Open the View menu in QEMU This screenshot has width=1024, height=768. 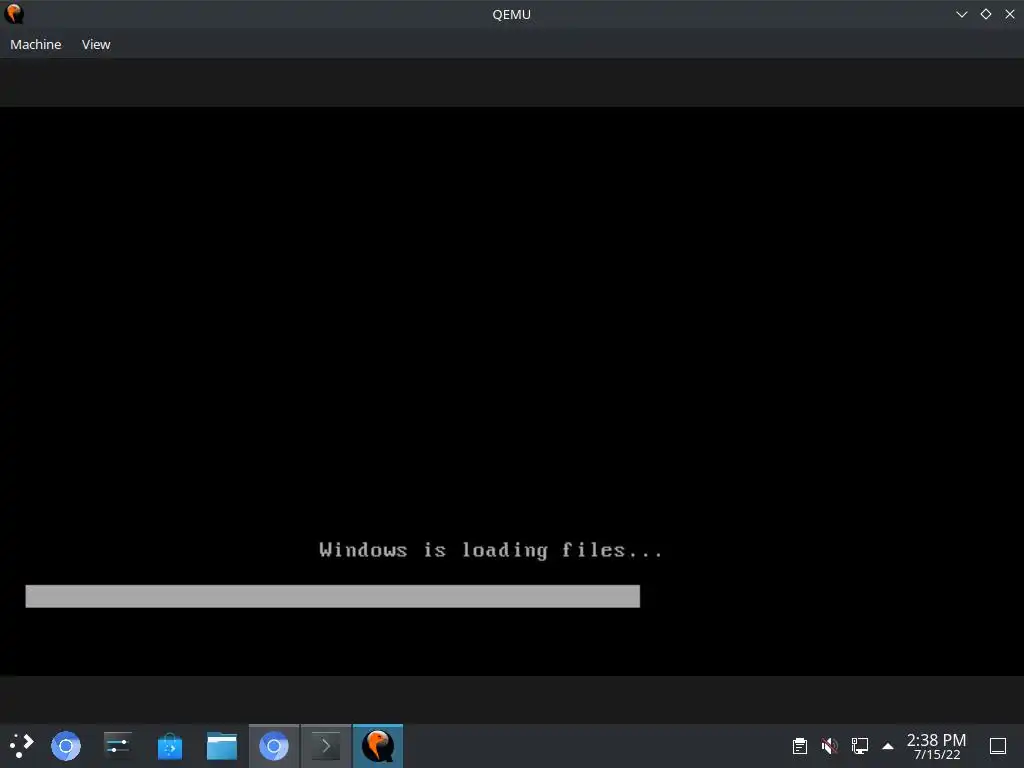(x=96, y=44)
